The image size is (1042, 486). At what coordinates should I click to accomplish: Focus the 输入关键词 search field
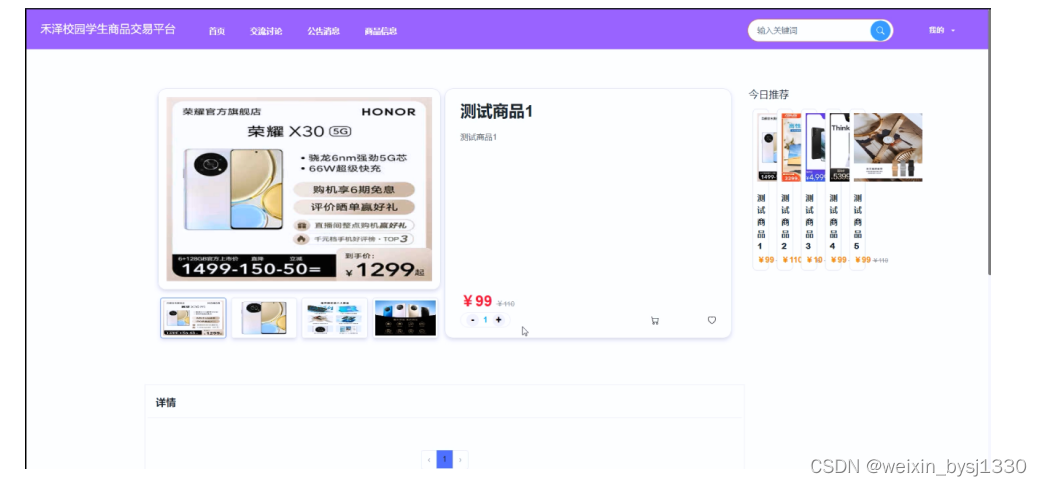click(x=811, y=31)
